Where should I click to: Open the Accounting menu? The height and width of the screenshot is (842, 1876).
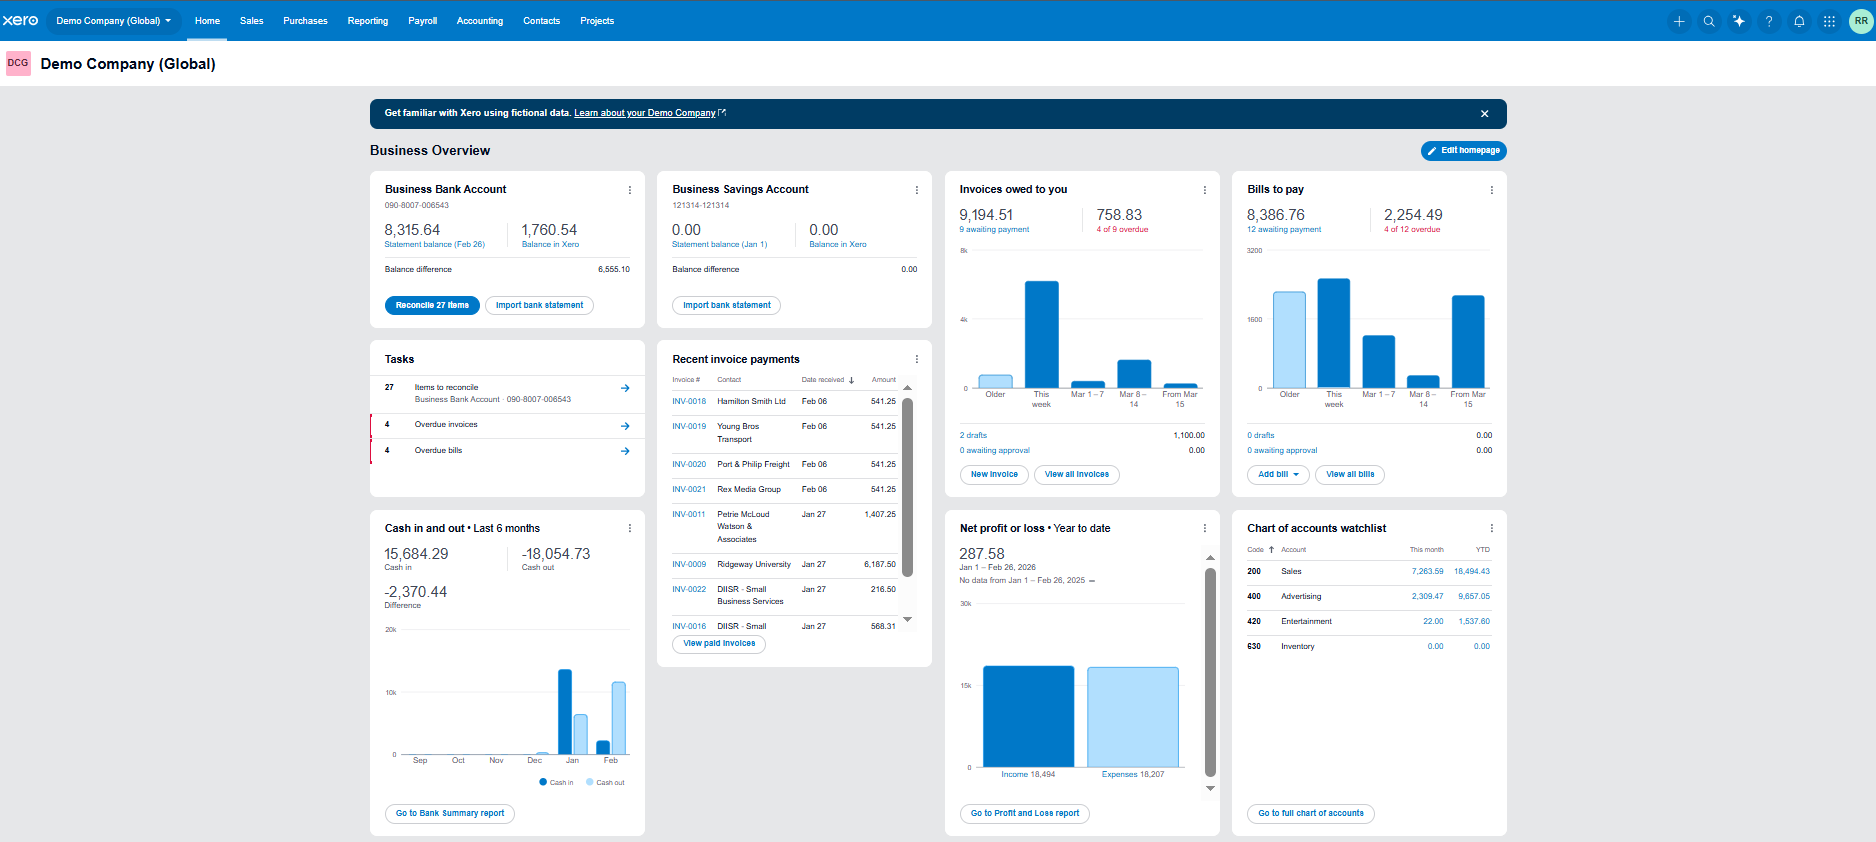pos(480,21)
